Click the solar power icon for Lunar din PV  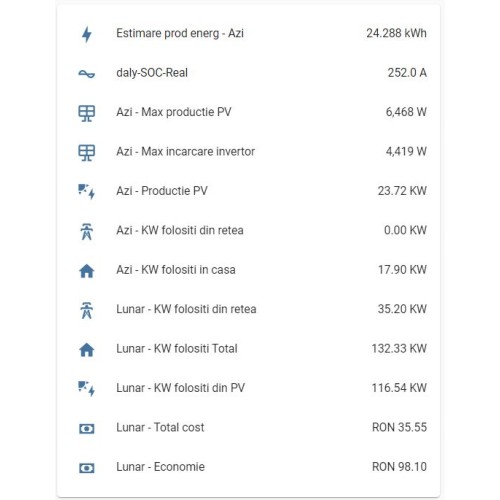pyautogui.click(x=87, y=389)
